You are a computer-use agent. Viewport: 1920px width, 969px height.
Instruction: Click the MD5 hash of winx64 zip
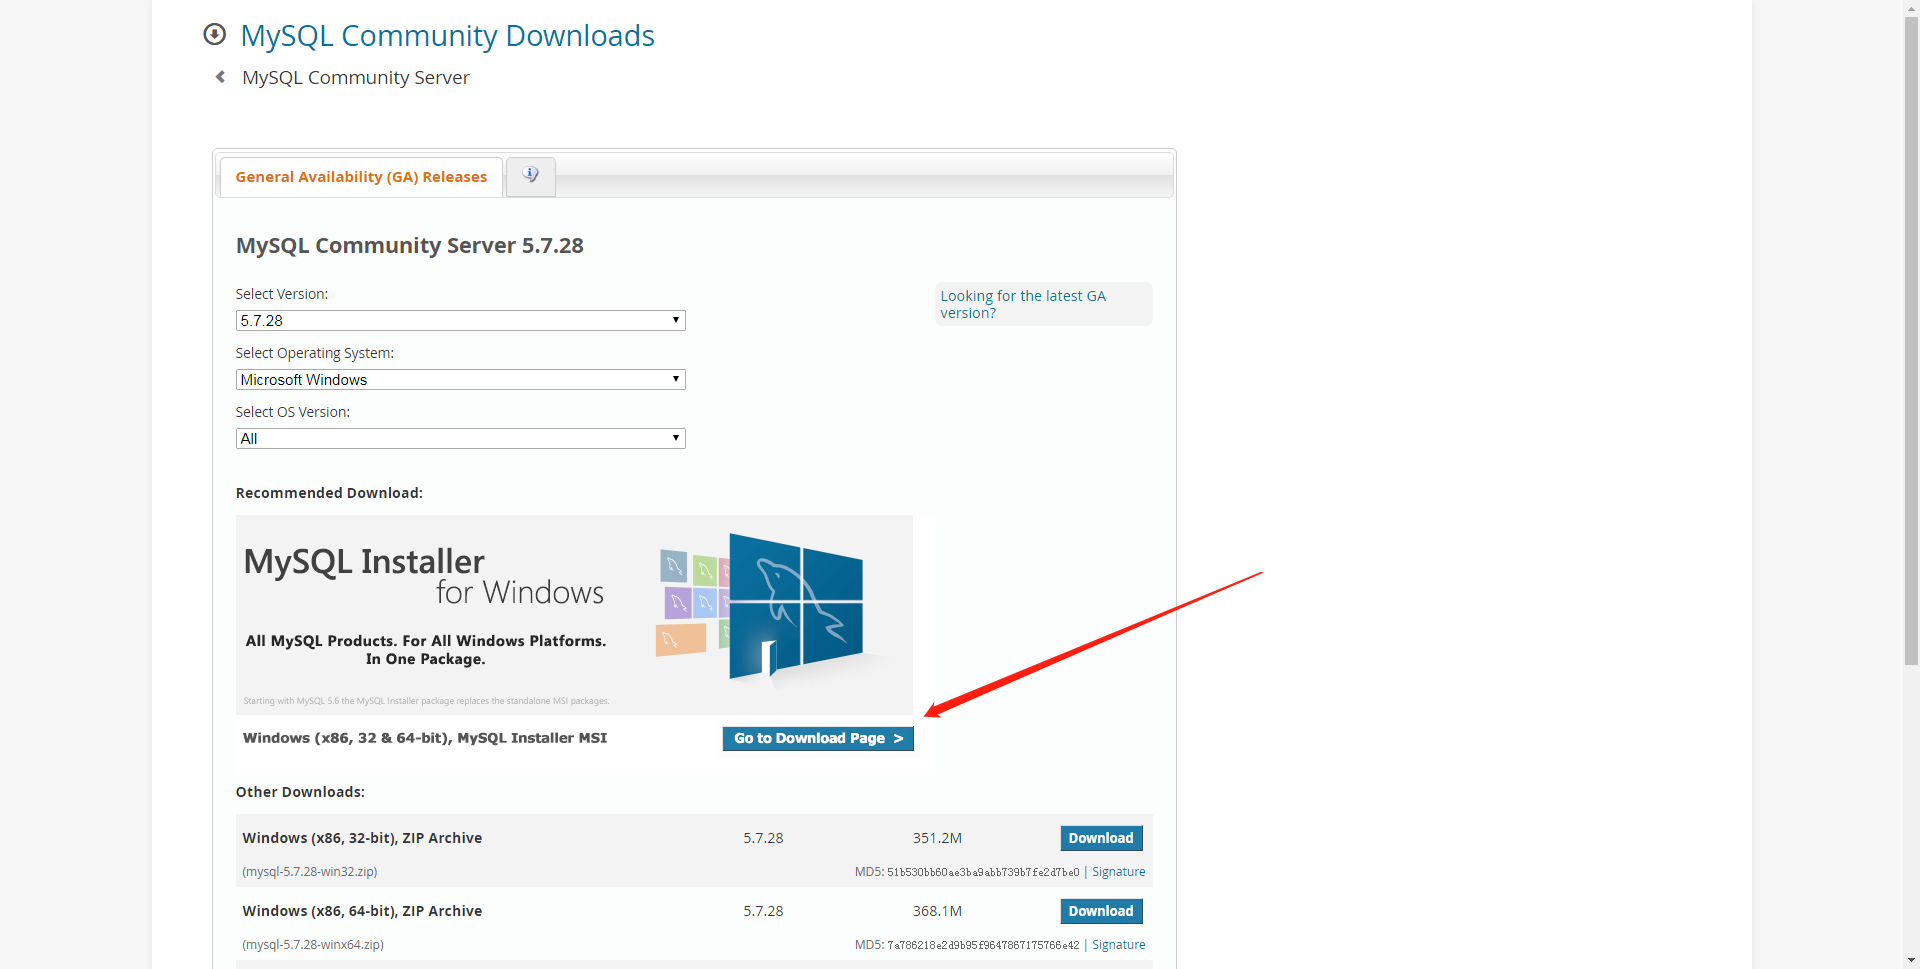983,945
